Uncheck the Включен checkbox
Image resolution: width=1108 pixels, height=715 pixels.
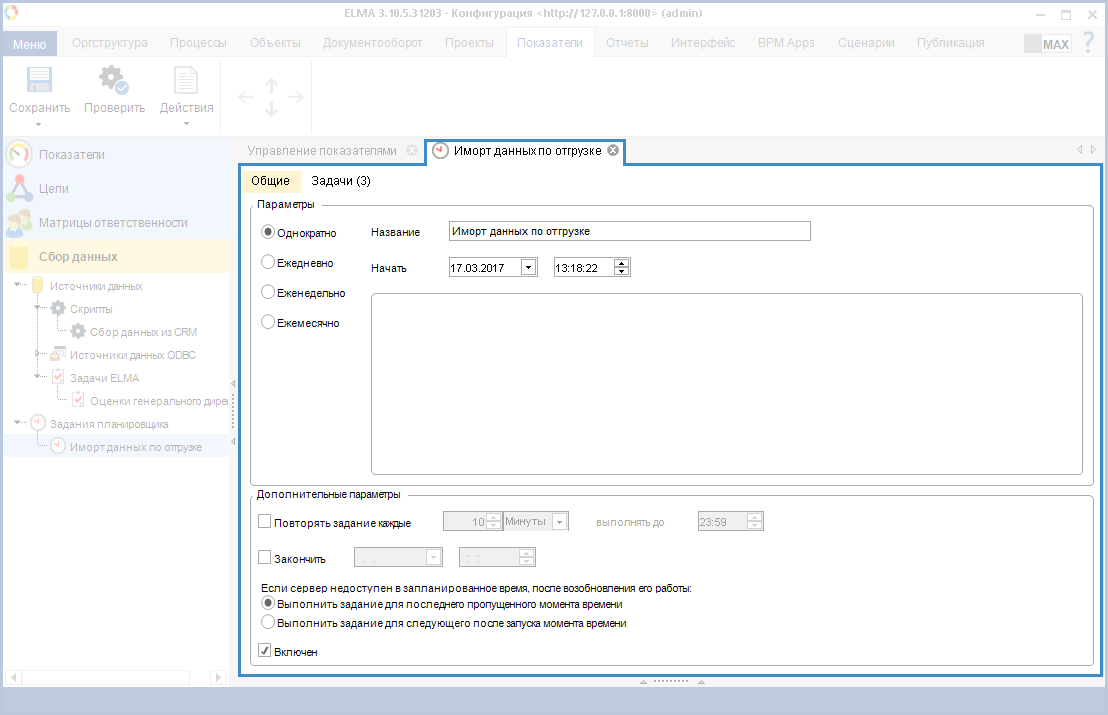click(265, 651)
